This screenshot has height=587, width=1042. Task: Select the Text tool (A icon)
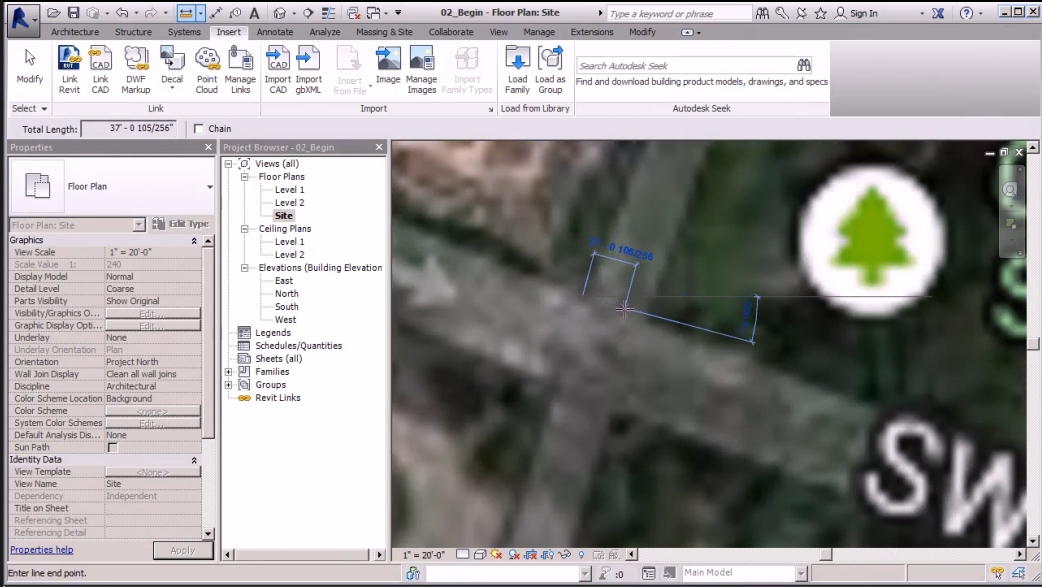255,13
